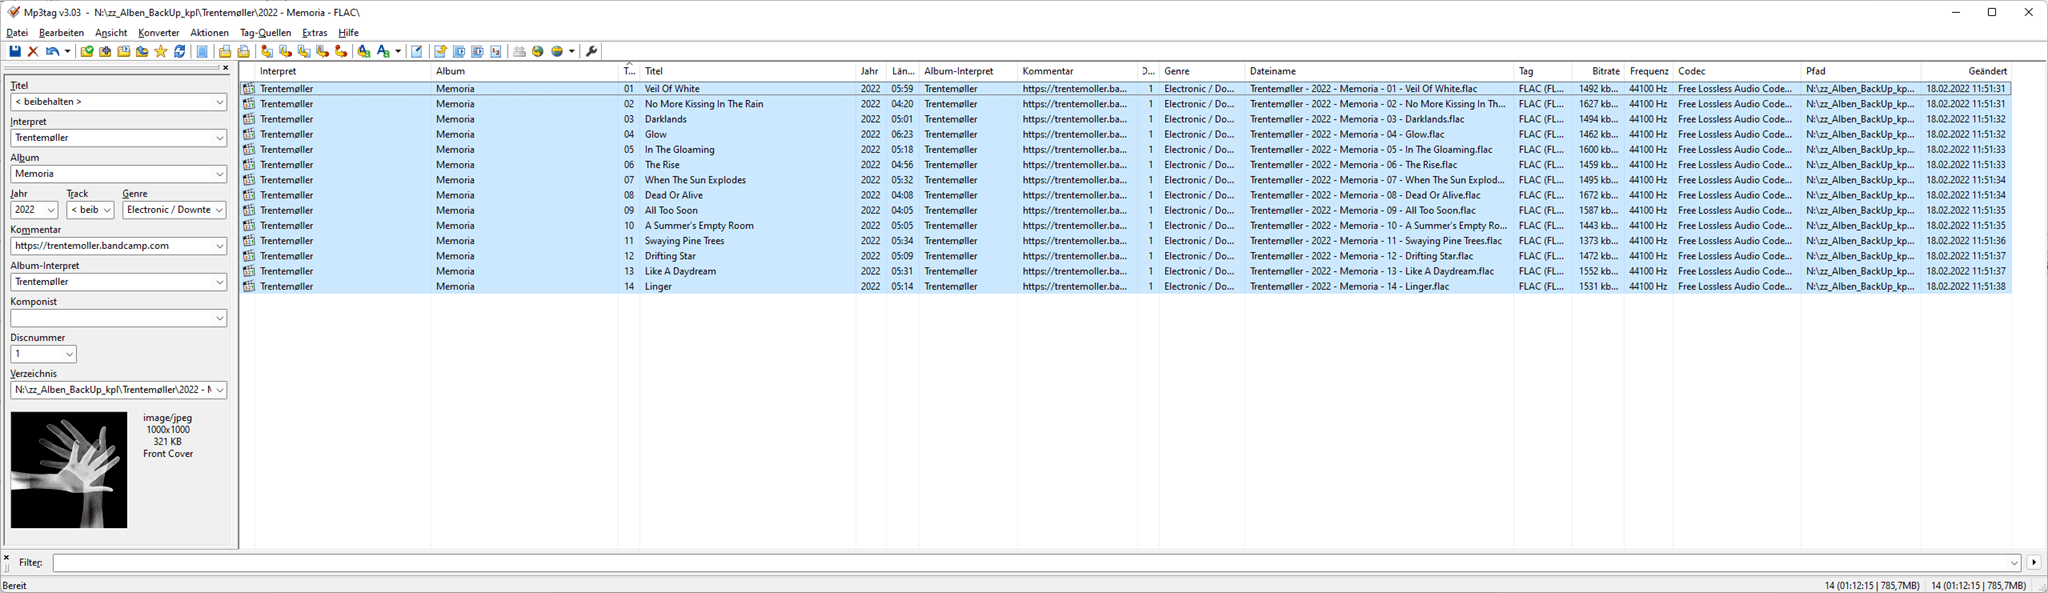
Task: Refresh the file list
Action: [x=179, y=51]
